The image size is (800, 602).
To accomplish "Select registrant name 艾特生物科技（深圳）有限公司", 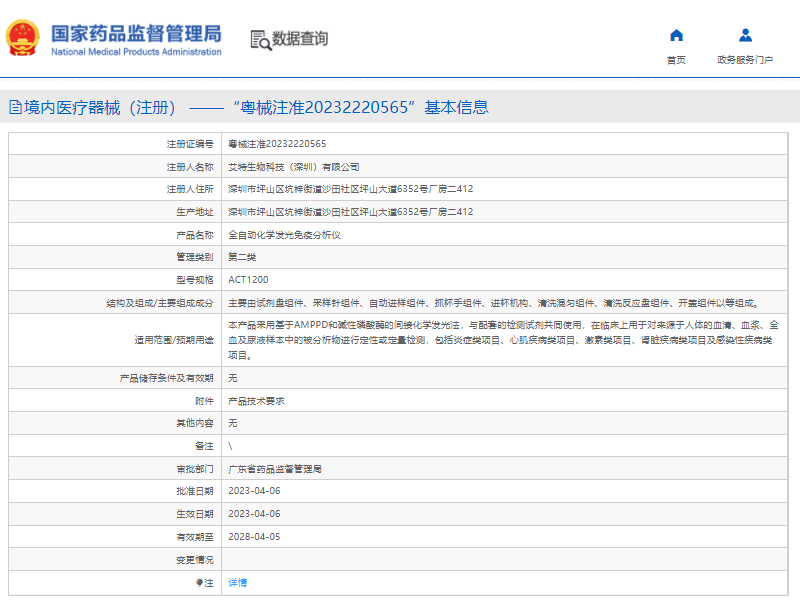I will [294, 167].
